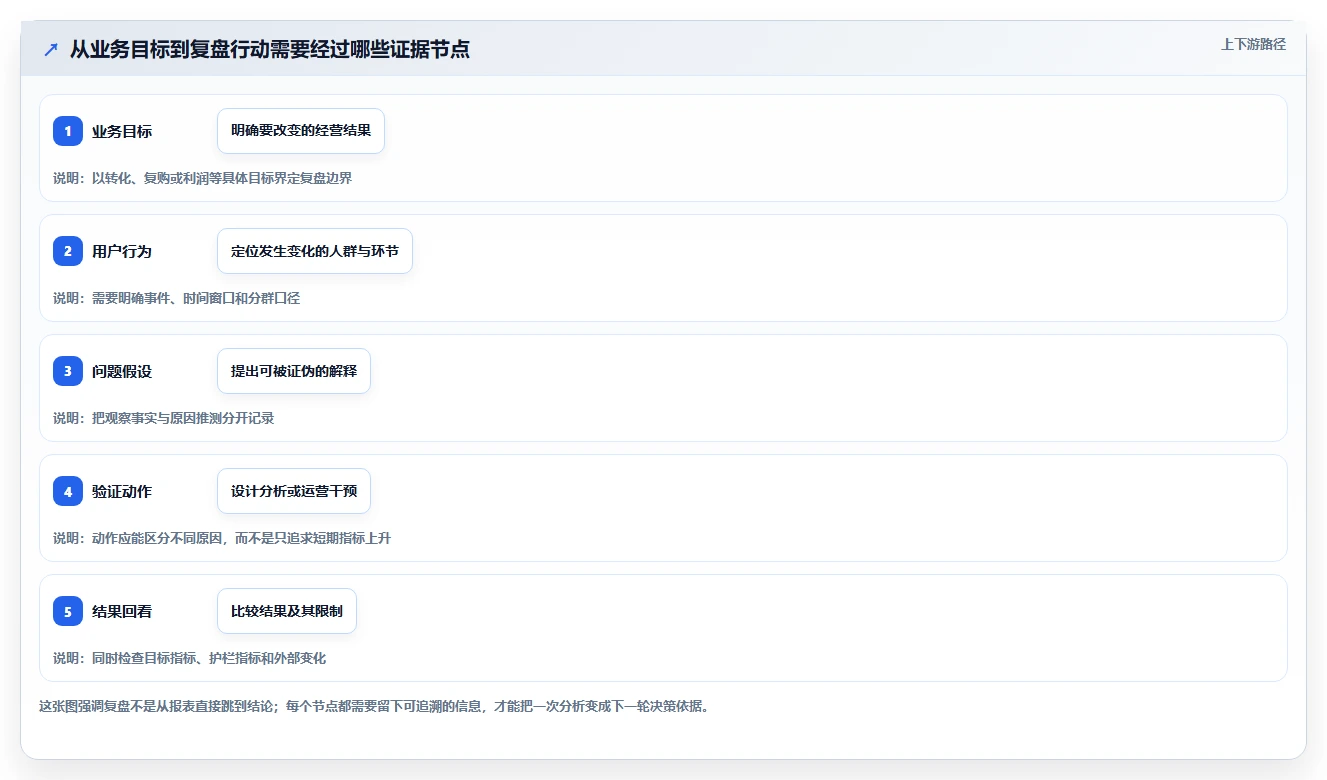This screenshot has height=780, width=1327.
Task: Select the 问题假设 step title
Action: click(x=122, y=371)
